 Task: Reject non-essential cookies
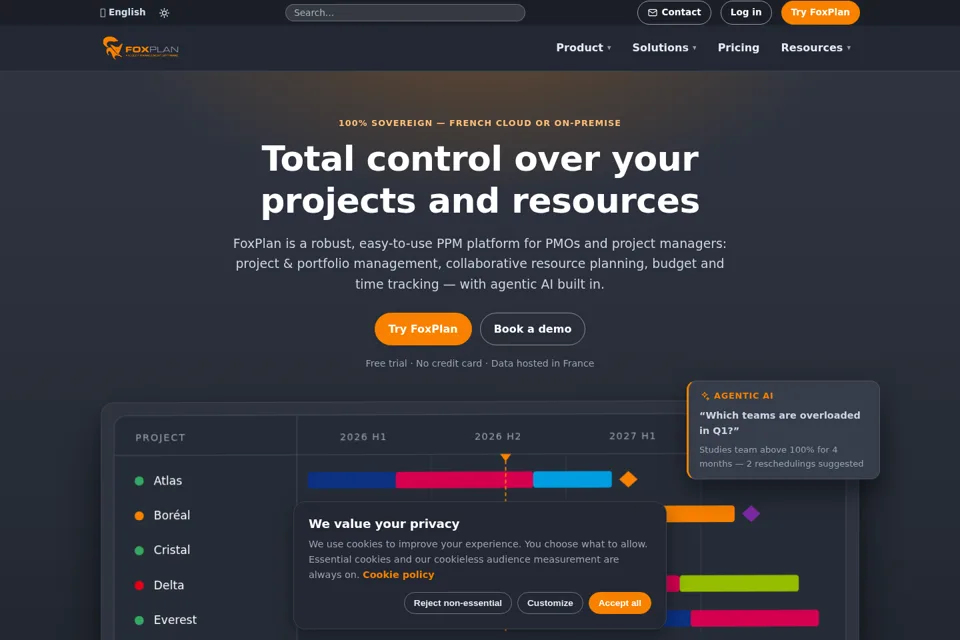(457, 603)
